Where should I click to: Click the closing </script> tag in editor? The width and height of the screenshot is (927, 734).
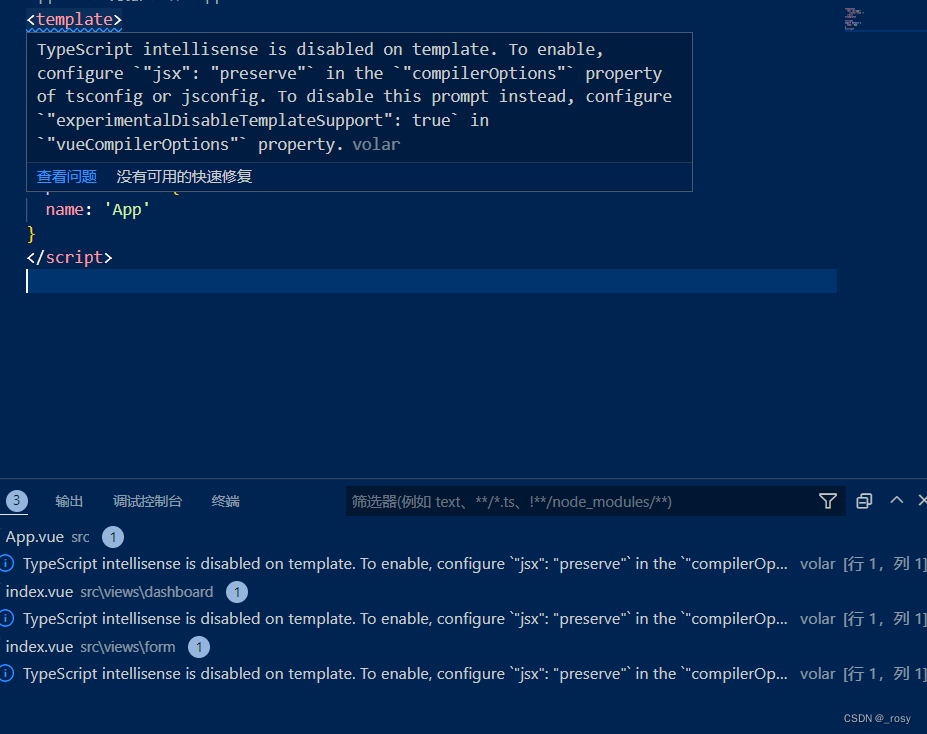click(x=69, y=257)
